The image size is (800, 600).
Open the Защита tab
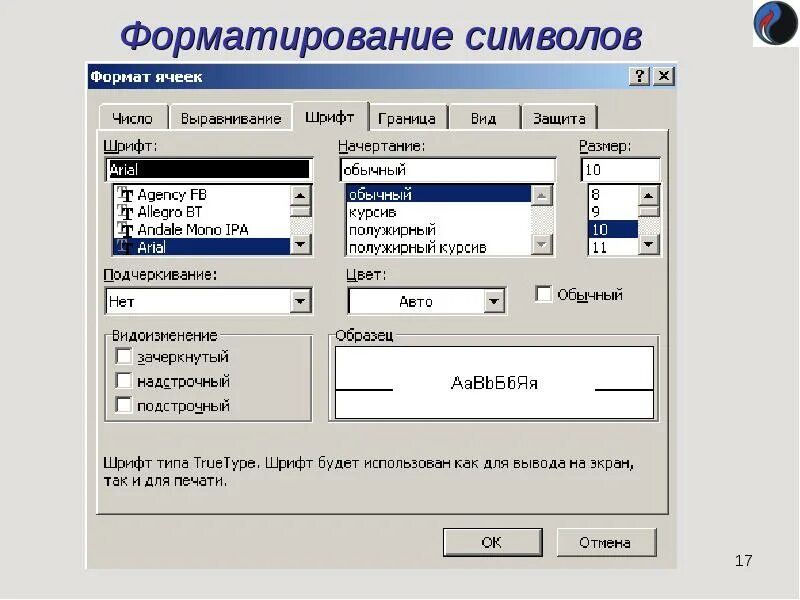pyautogui.click(x=559, y=118)
